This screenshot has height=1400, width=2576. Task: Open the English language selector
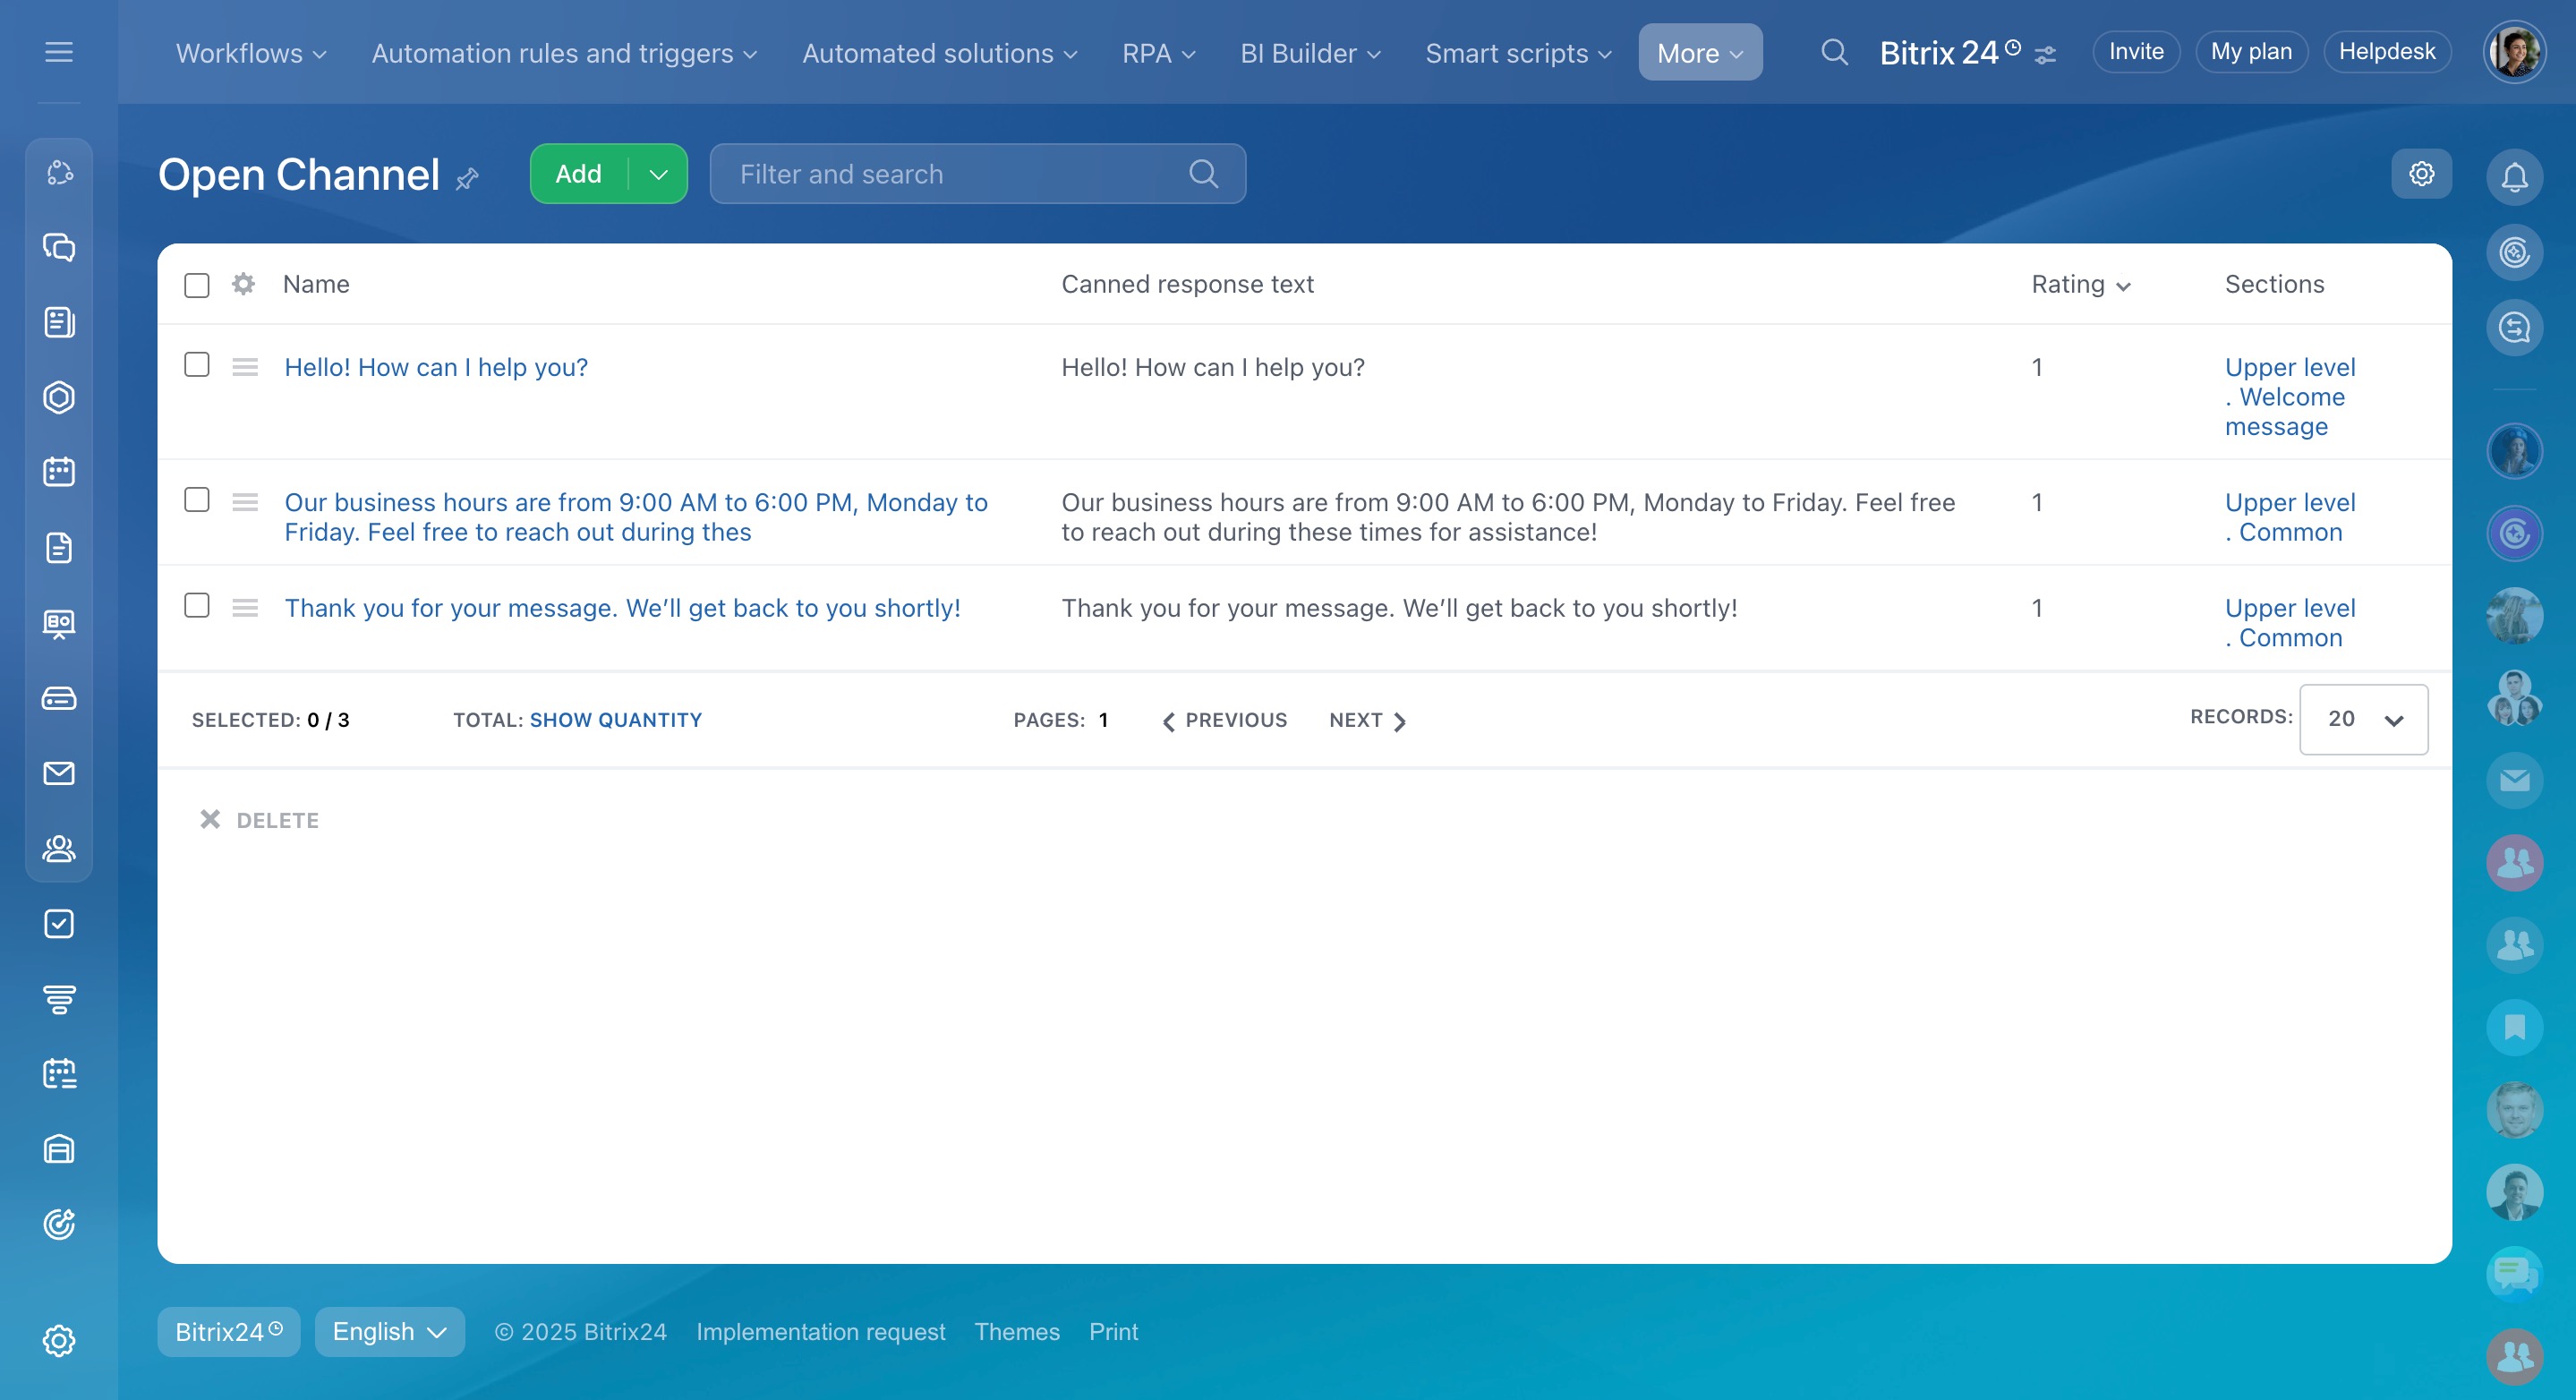[389, 1332]
